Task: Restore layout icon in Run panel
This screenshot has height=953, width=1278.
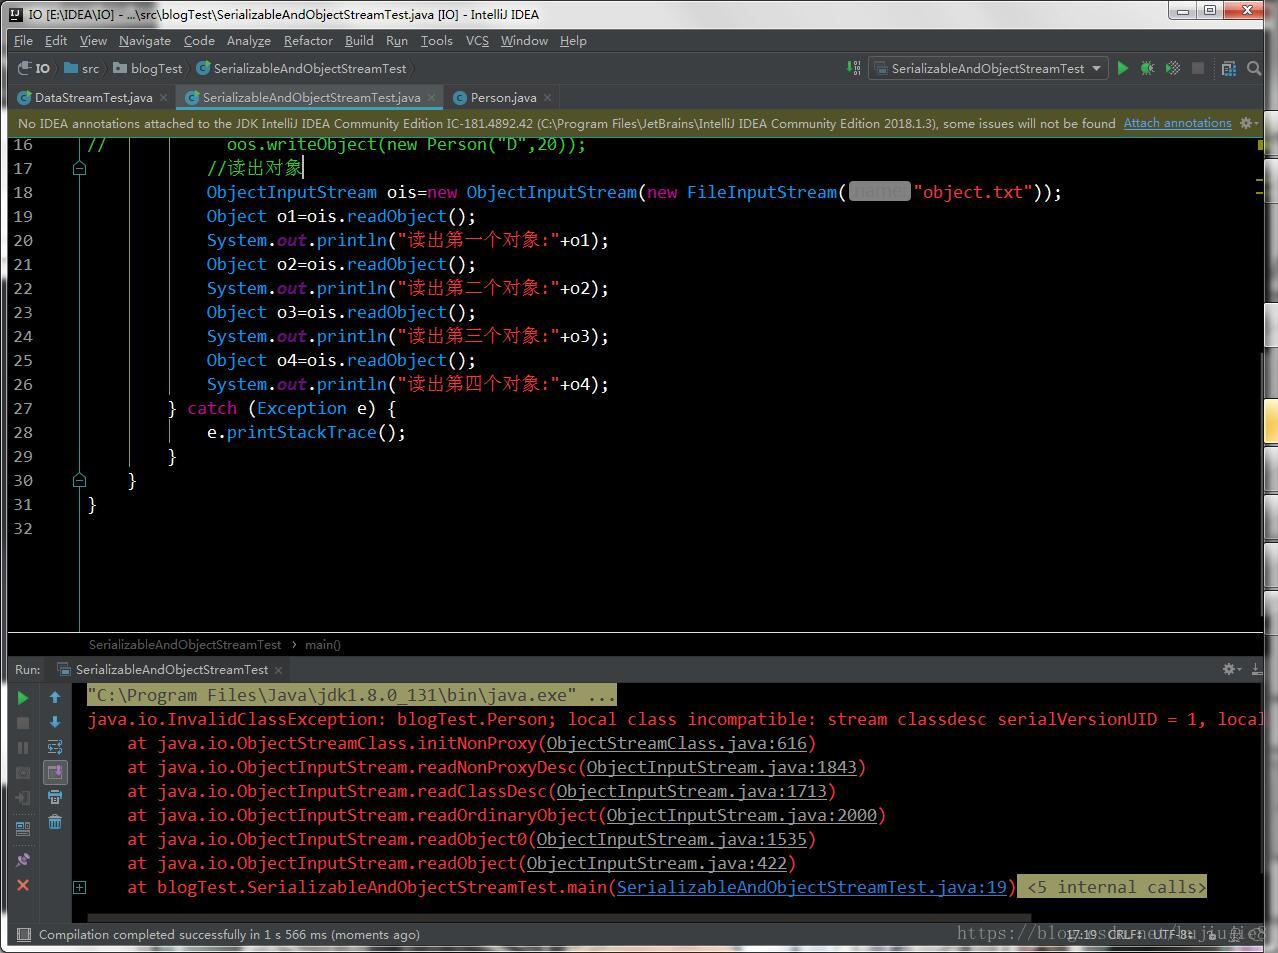Action: (x=23, y=829)
